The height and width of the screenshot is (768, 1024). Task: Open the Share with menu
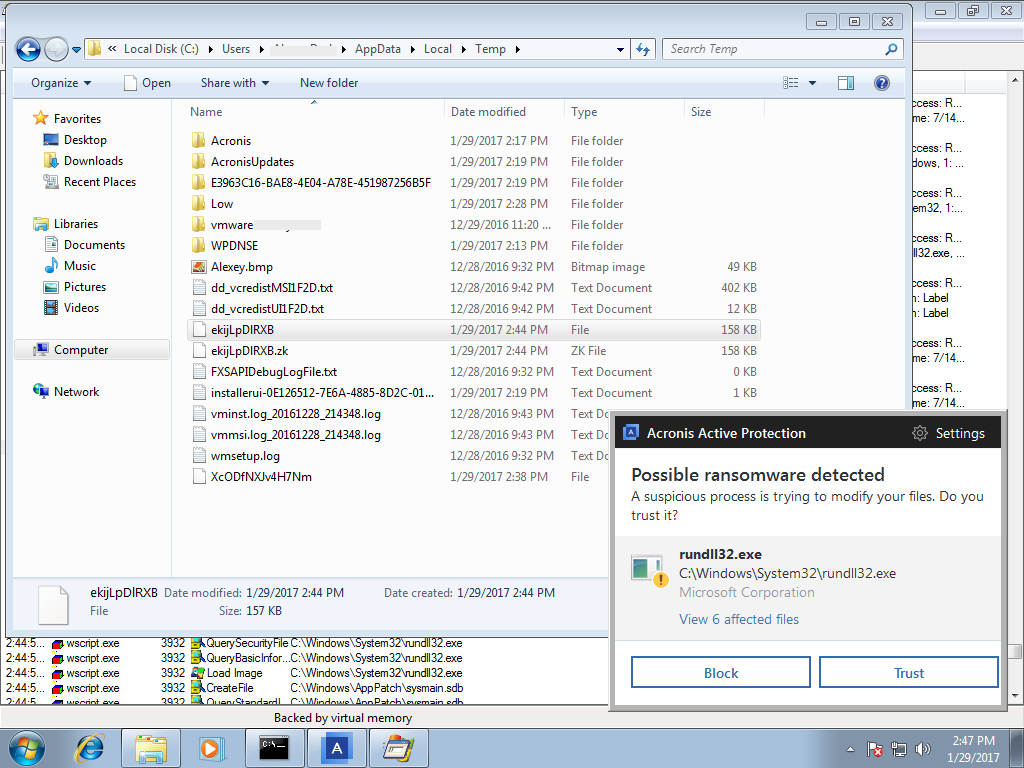point(235,83)
